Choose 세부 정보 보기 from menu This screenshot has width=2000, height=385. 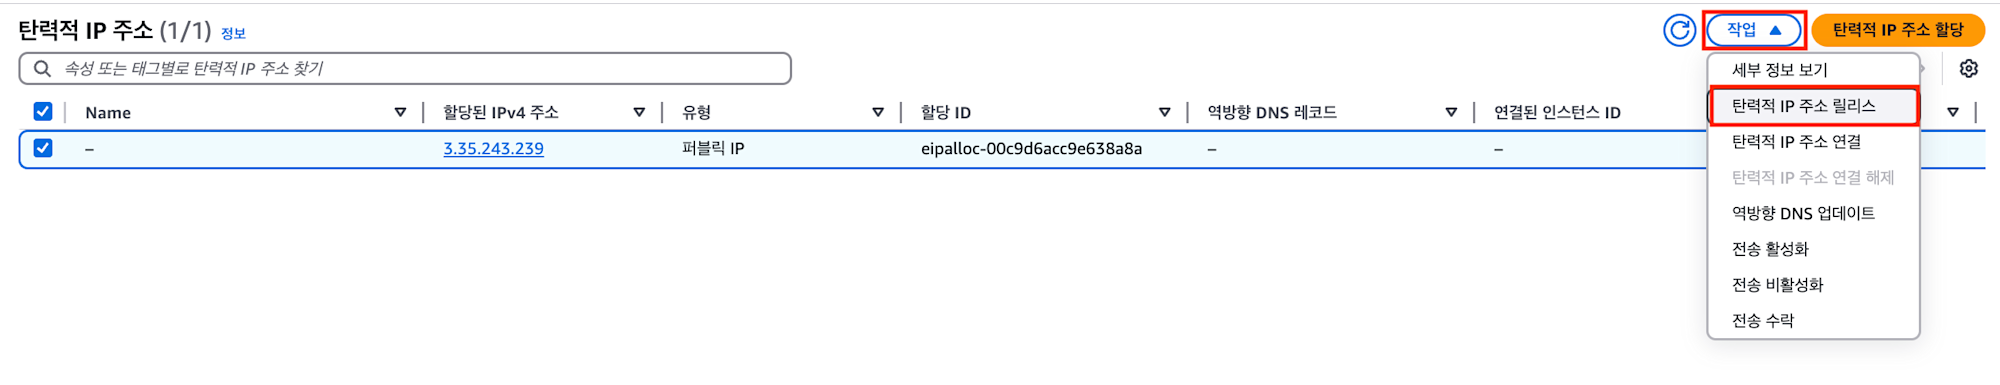[1814, 70]
